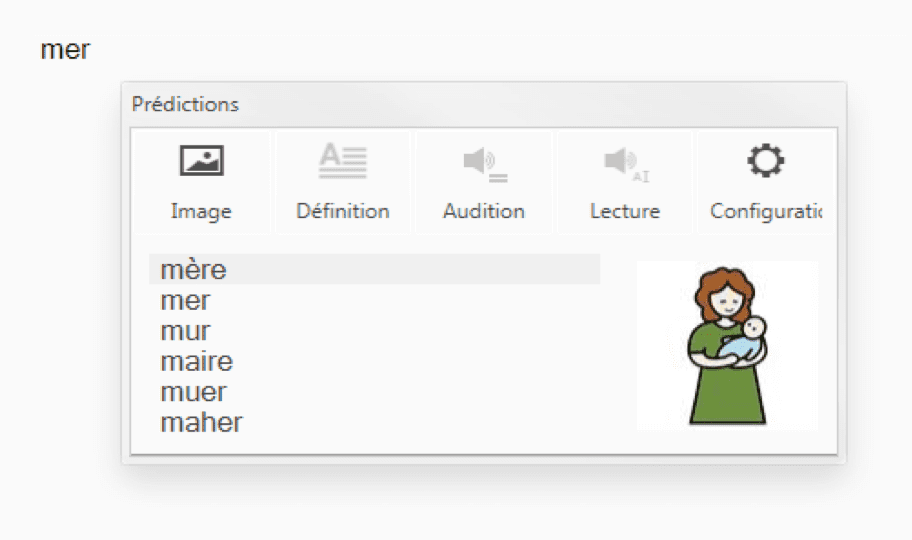Click the mother holding baby illustration
The height and width of the screenshot is (540, 912).
[x=727, y=346]
